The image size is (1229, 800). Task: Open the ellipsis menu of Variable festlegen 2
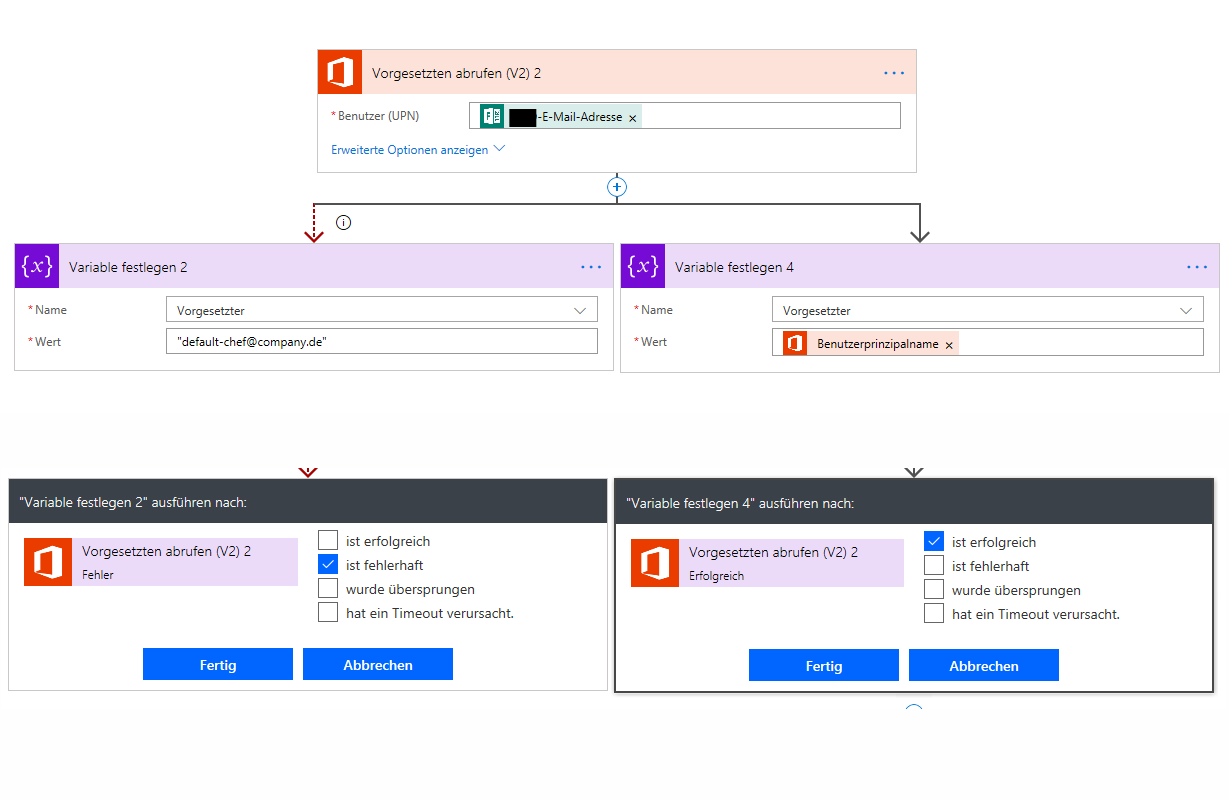click(590, 266)
